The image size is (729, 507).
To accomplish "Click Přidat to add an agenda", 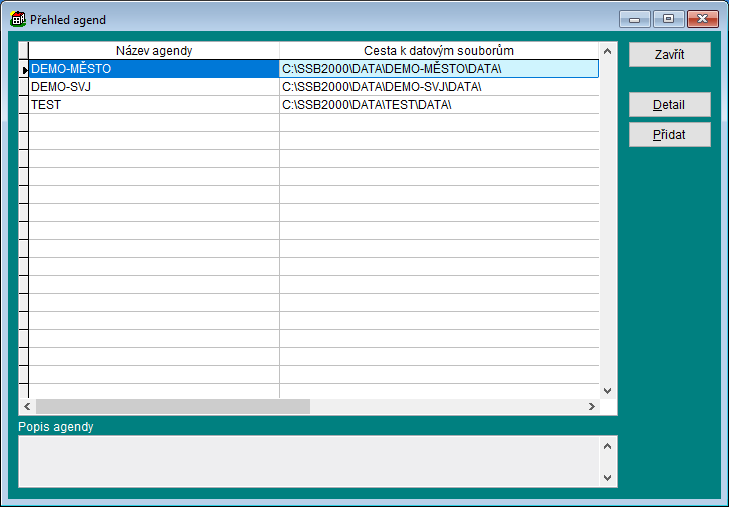I will click(669, 135).
